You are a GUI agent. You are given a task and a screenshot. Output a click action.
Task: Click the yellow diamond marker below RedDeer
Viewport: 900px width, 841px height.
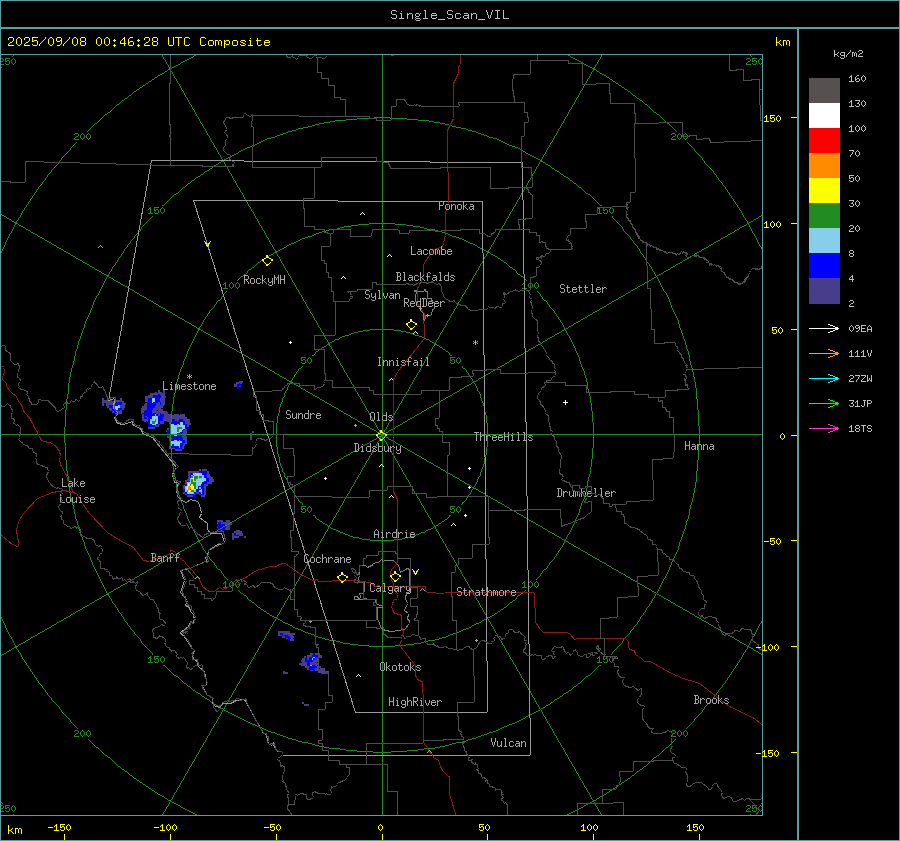point(411,324)
